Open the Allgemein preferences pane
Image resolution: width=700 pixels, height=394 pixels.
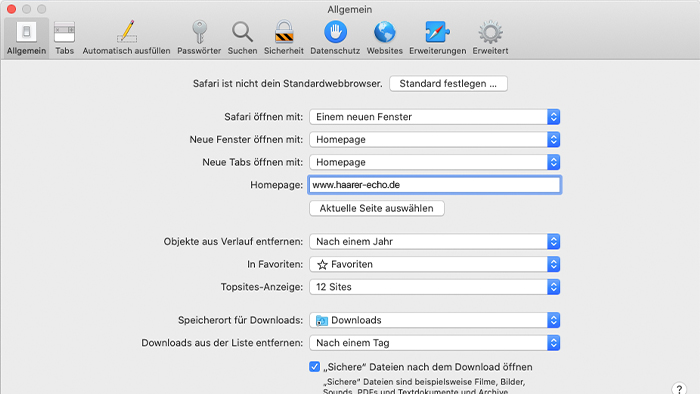point(26,38)
